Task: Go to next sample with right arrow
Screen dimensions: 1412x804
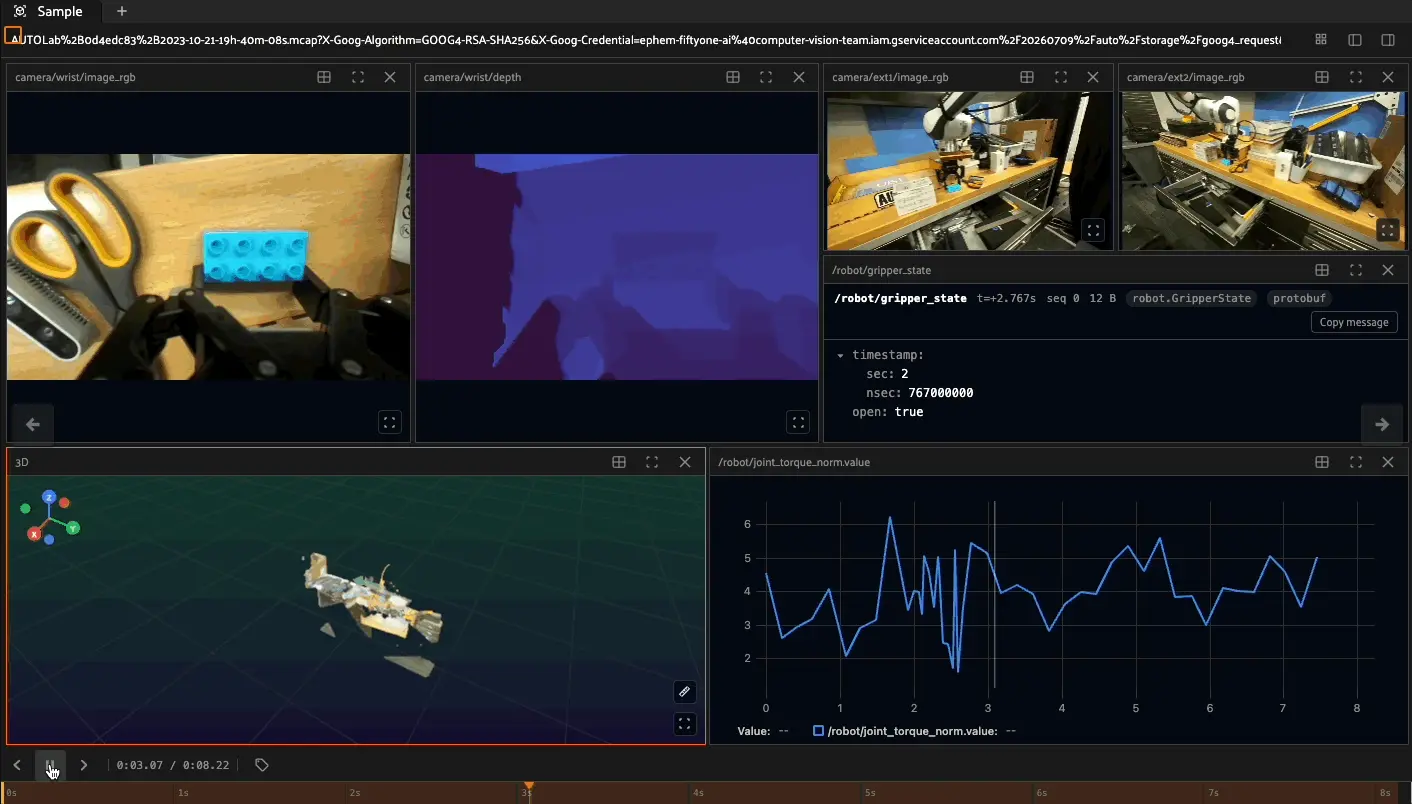Action: (1382, 425)
